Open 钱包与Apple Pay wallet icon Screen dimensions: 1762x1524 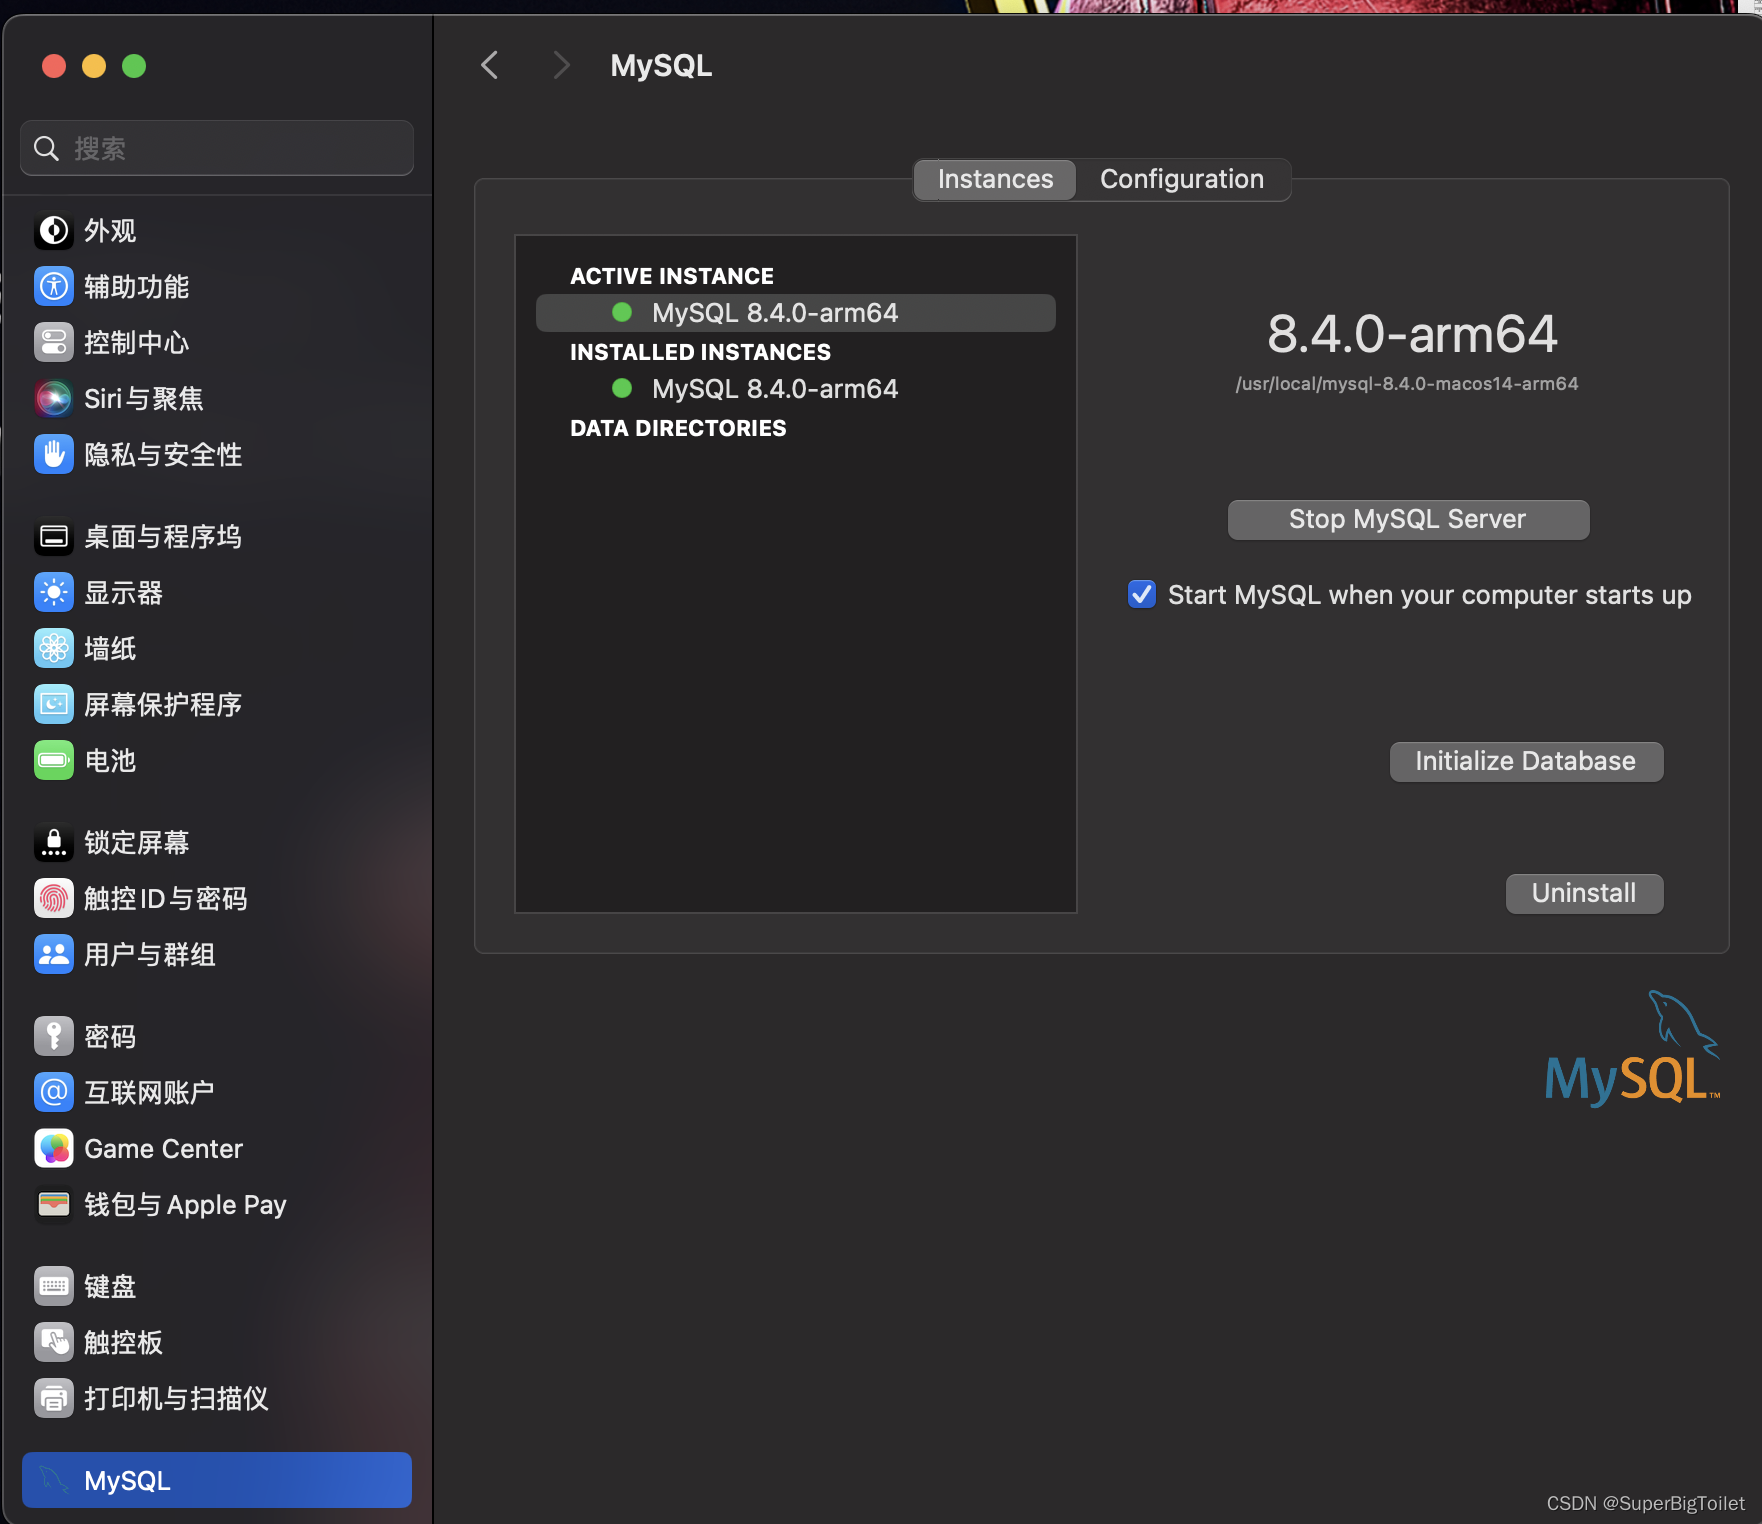point(54,1205)
